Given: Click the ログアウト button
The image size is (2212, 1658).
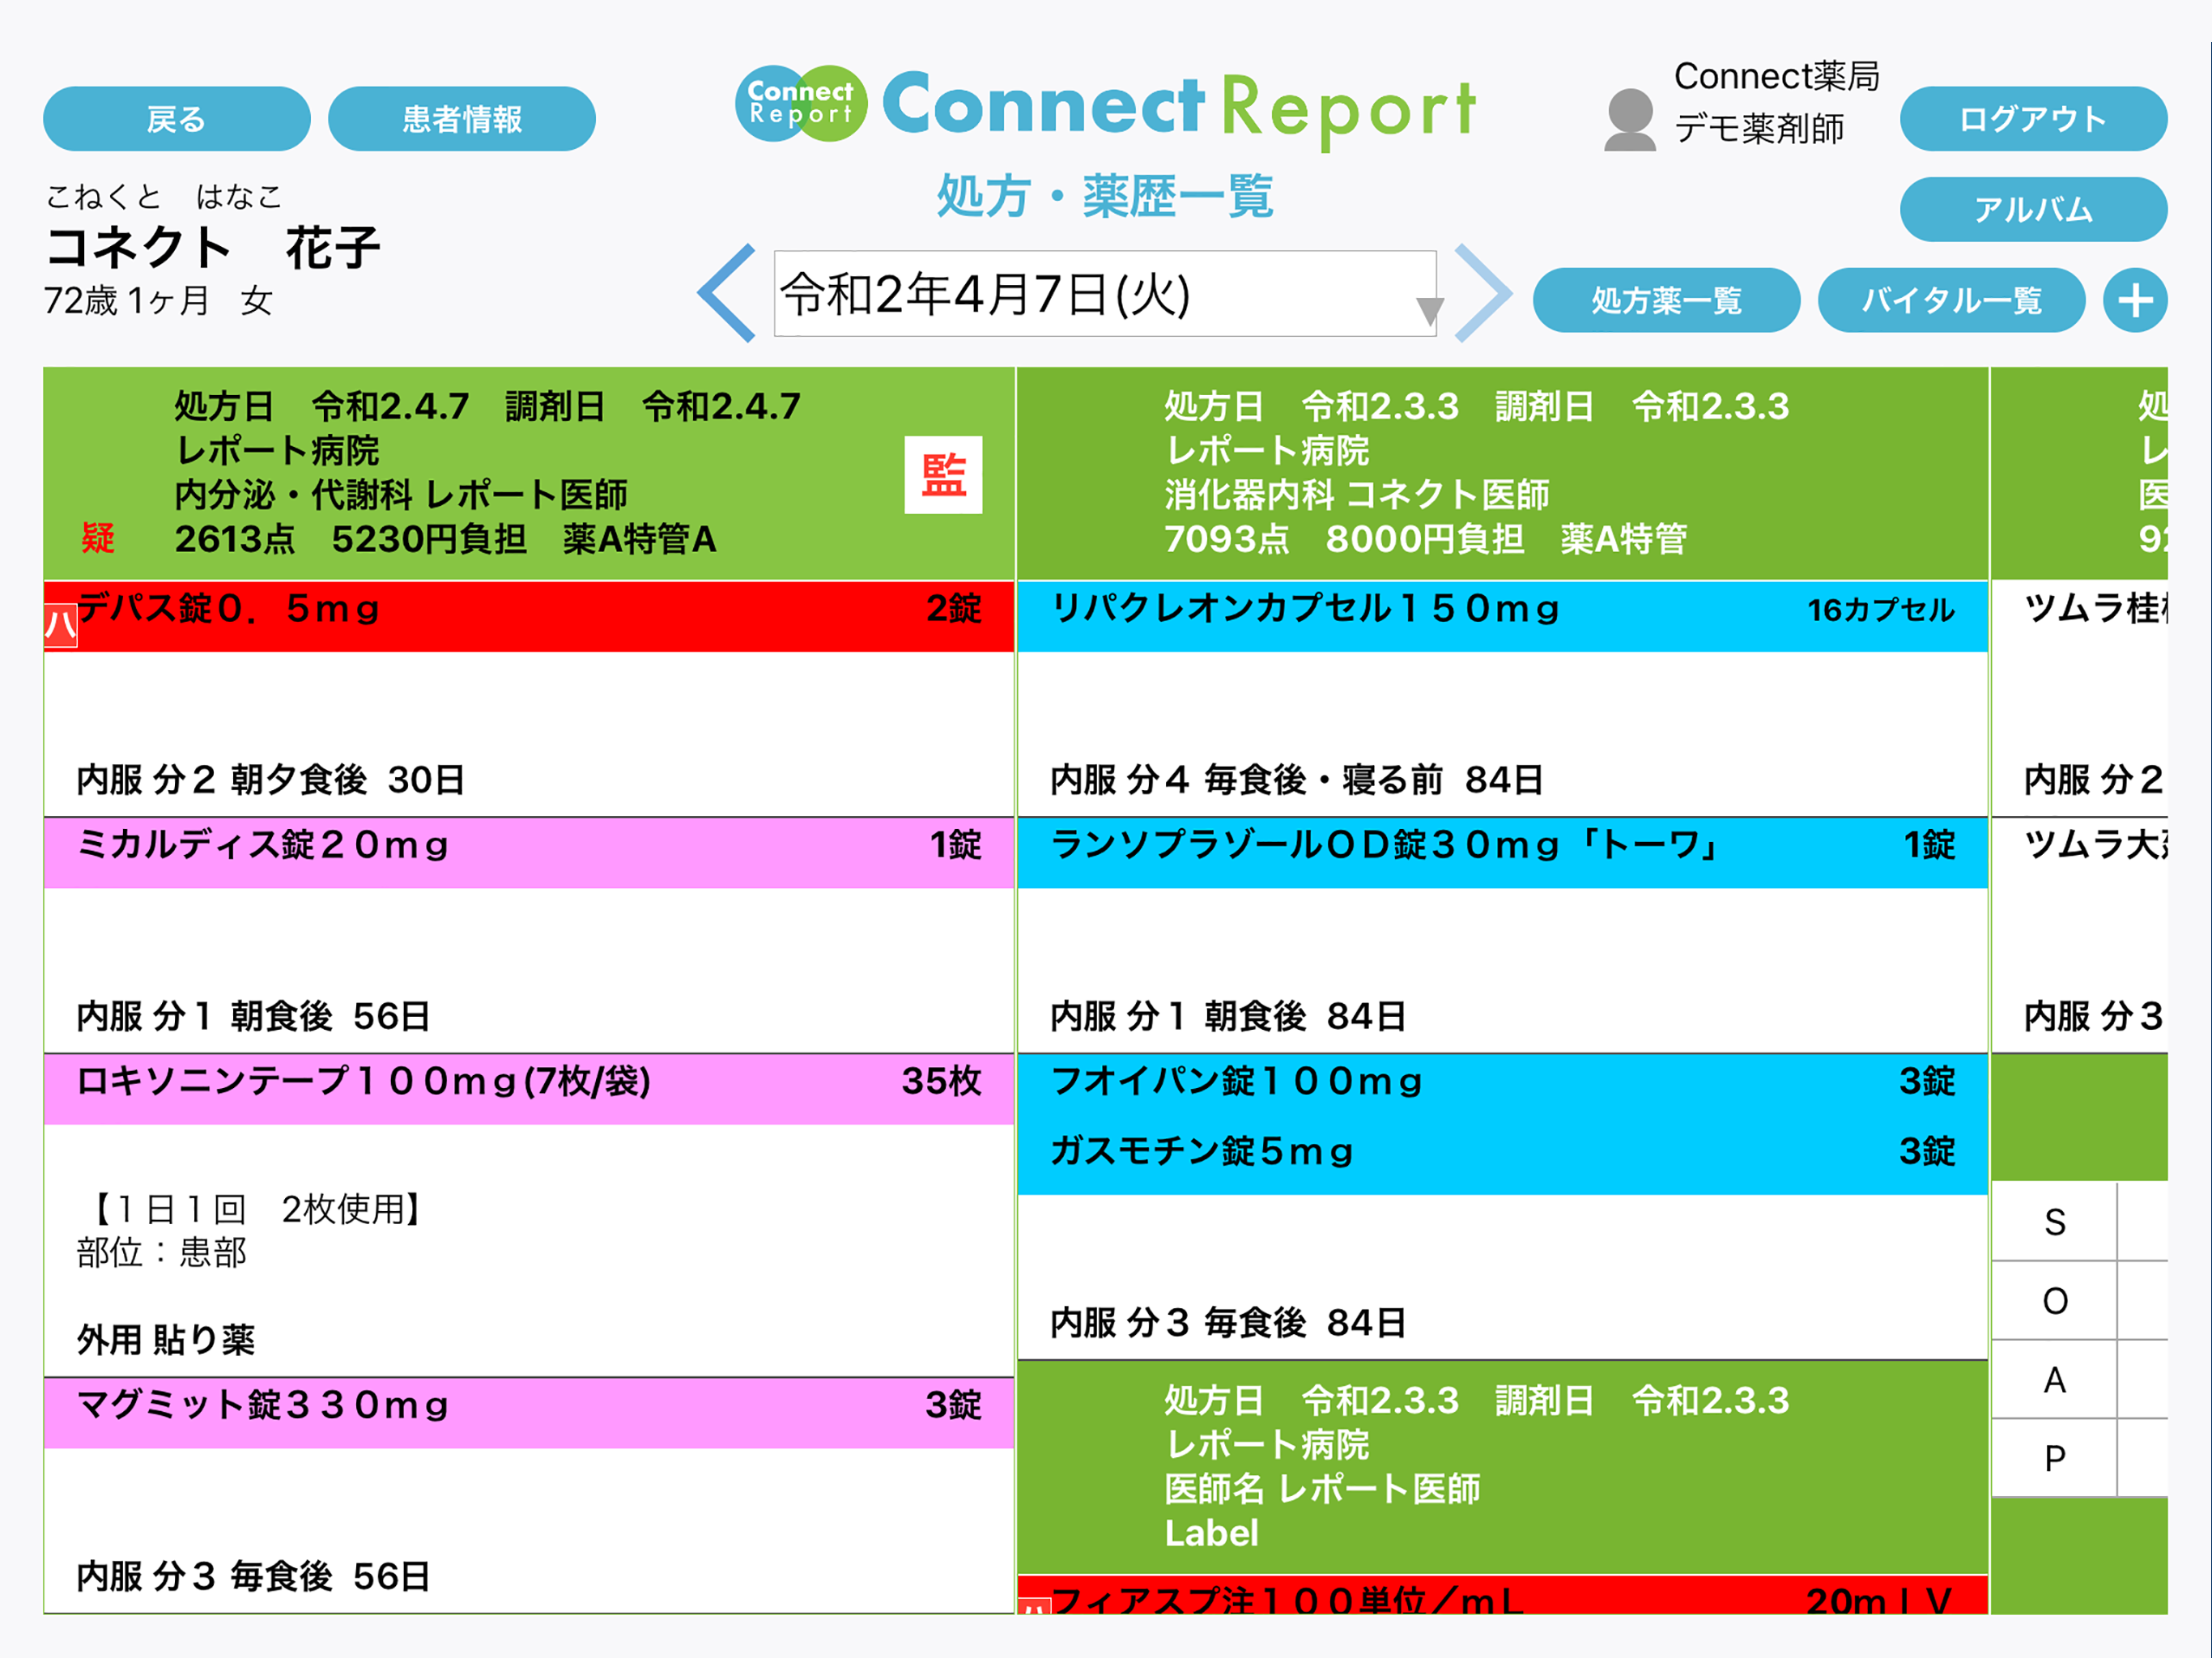Looking at the screenshot, I should pos(2032,119).
